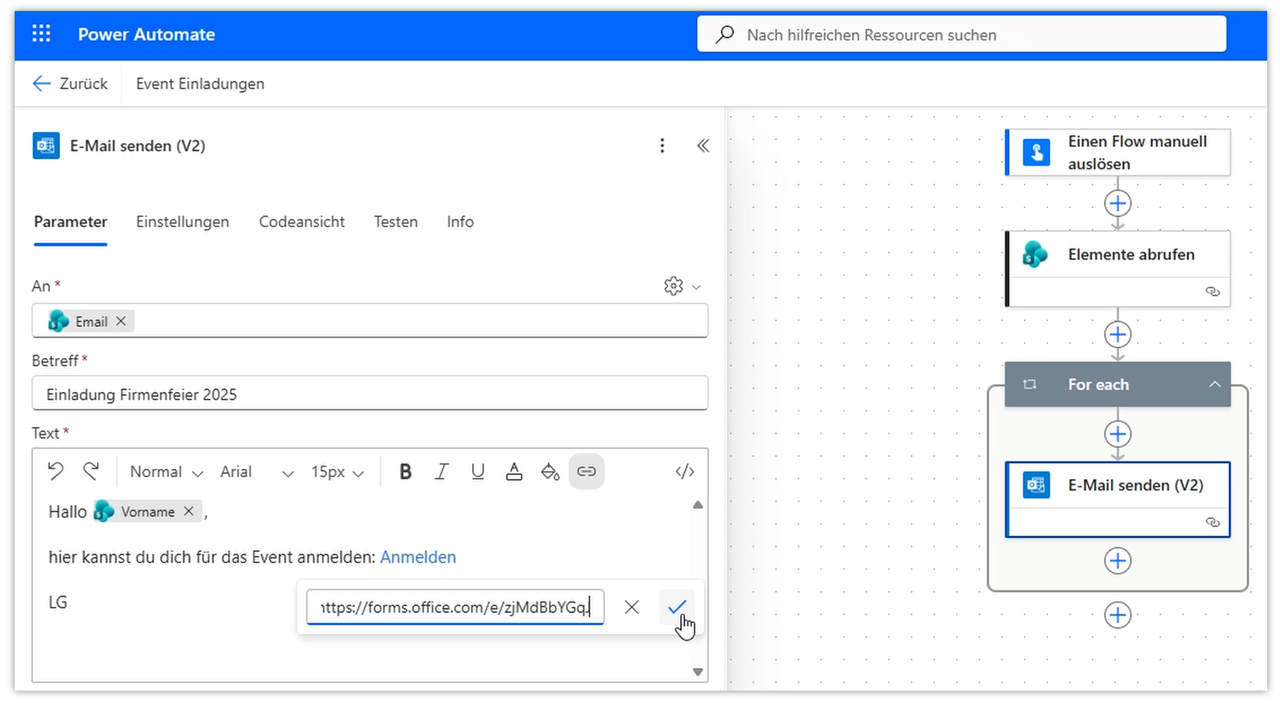Cancel the link edit with X
Viewport: 1280px width, 703px height.
(631, 607)
